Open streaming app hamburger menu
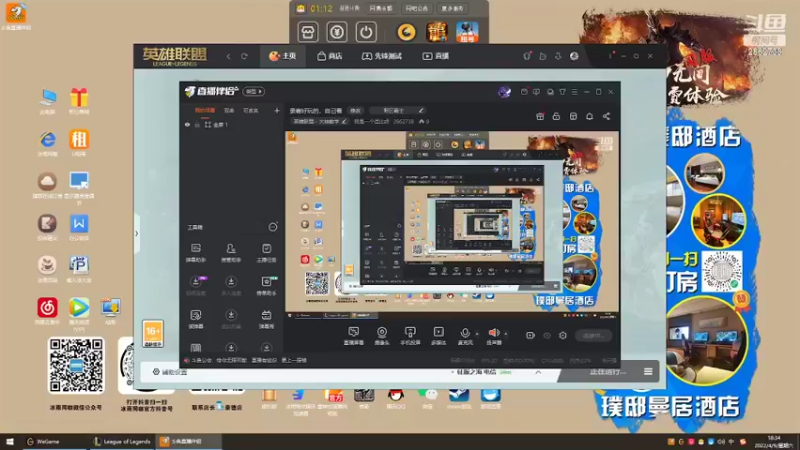800x450 pixels. [574, 92]
